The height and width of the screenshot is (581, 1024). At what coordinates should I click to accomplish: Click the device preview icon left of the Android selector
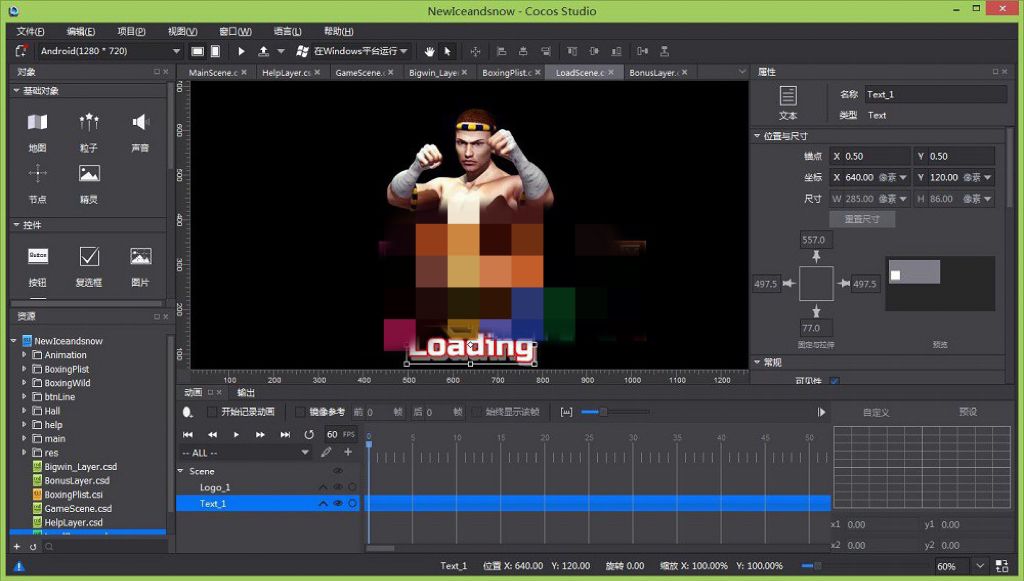click(22, 51)
